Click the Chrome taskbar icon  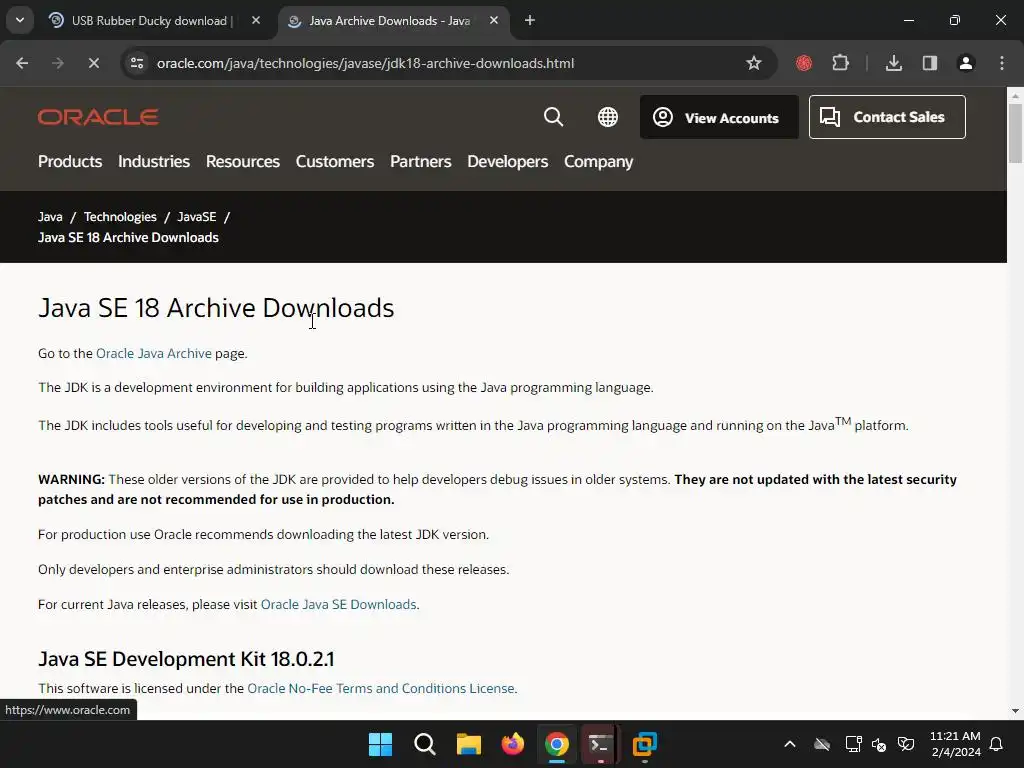pos(556,744)
